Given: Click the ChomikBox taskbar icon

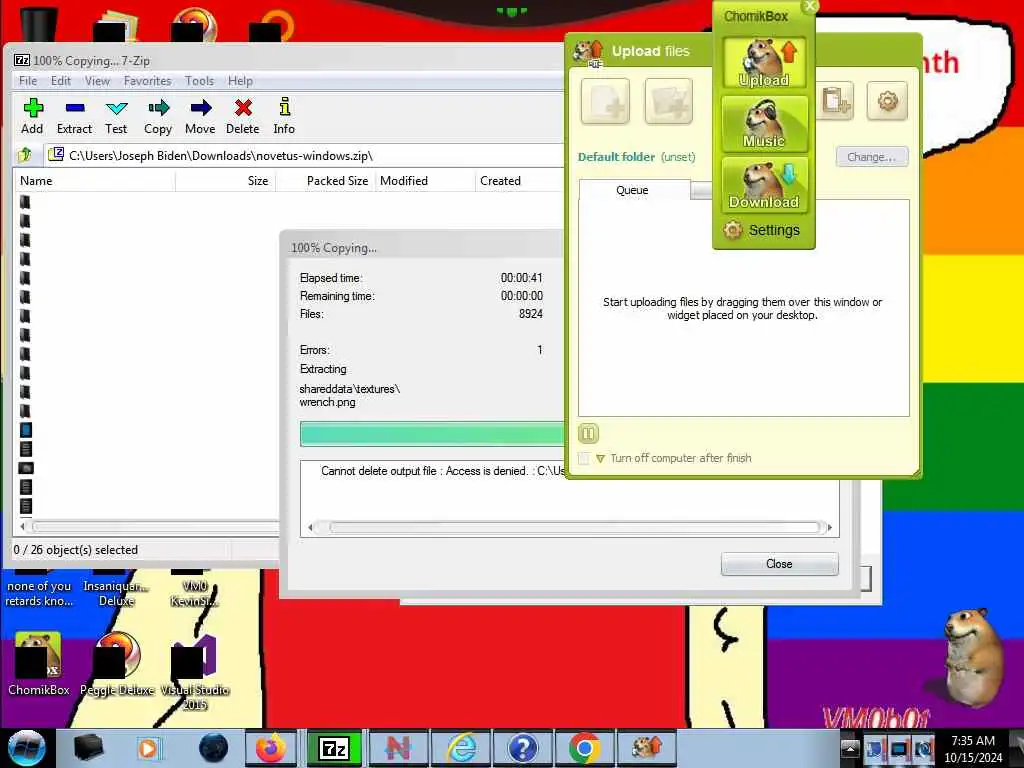Looking at the screenshot, I should 646,748.
